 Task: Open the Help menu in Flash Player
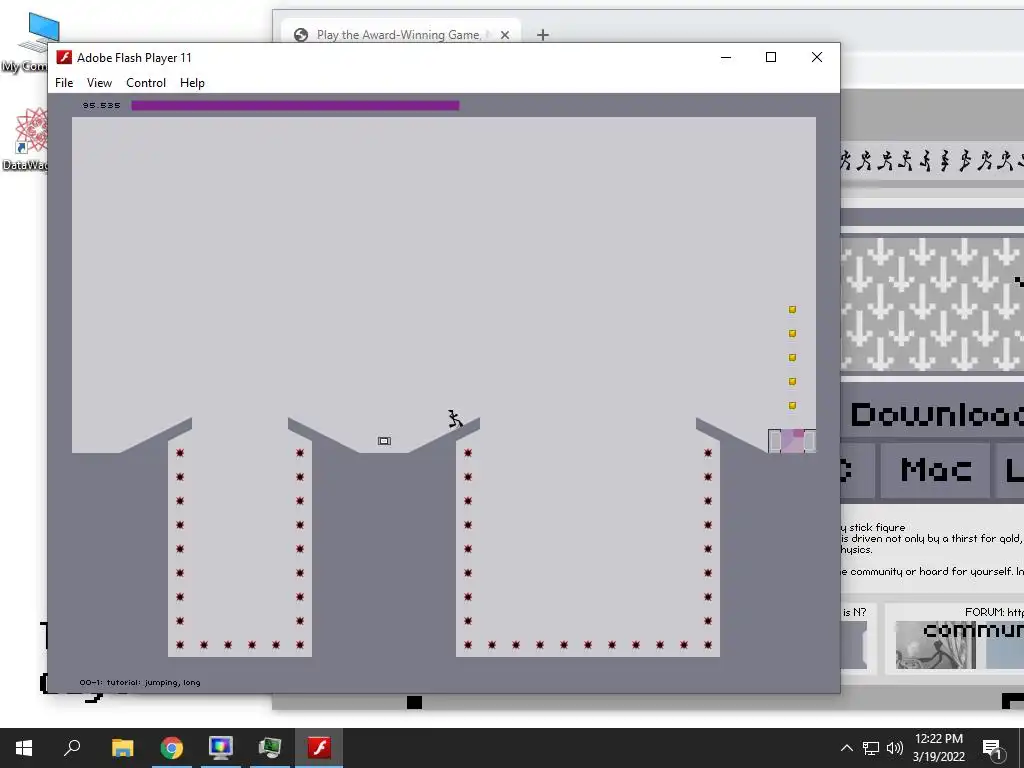tap(192, 83)
